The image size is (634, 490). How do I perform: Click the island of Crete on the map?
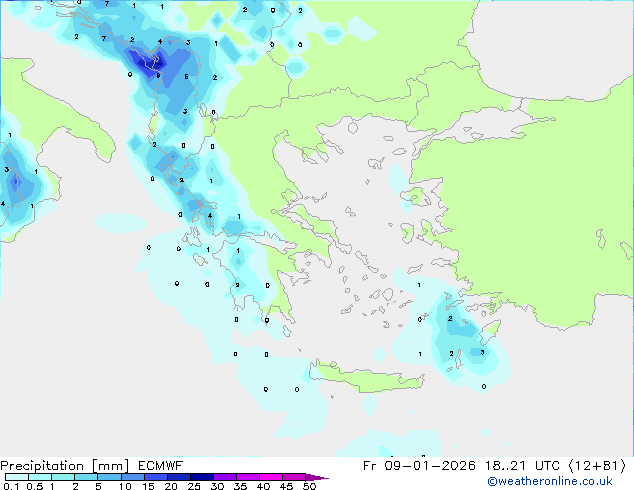(366, 377)
